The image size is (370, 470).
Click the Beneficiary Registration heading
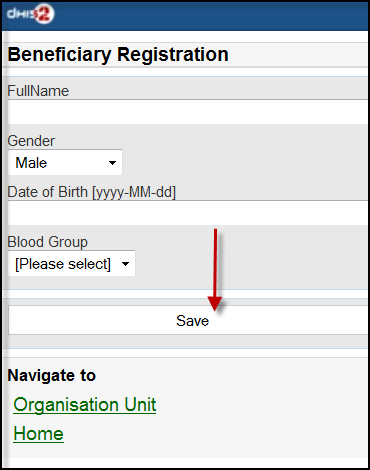point(118,55)
